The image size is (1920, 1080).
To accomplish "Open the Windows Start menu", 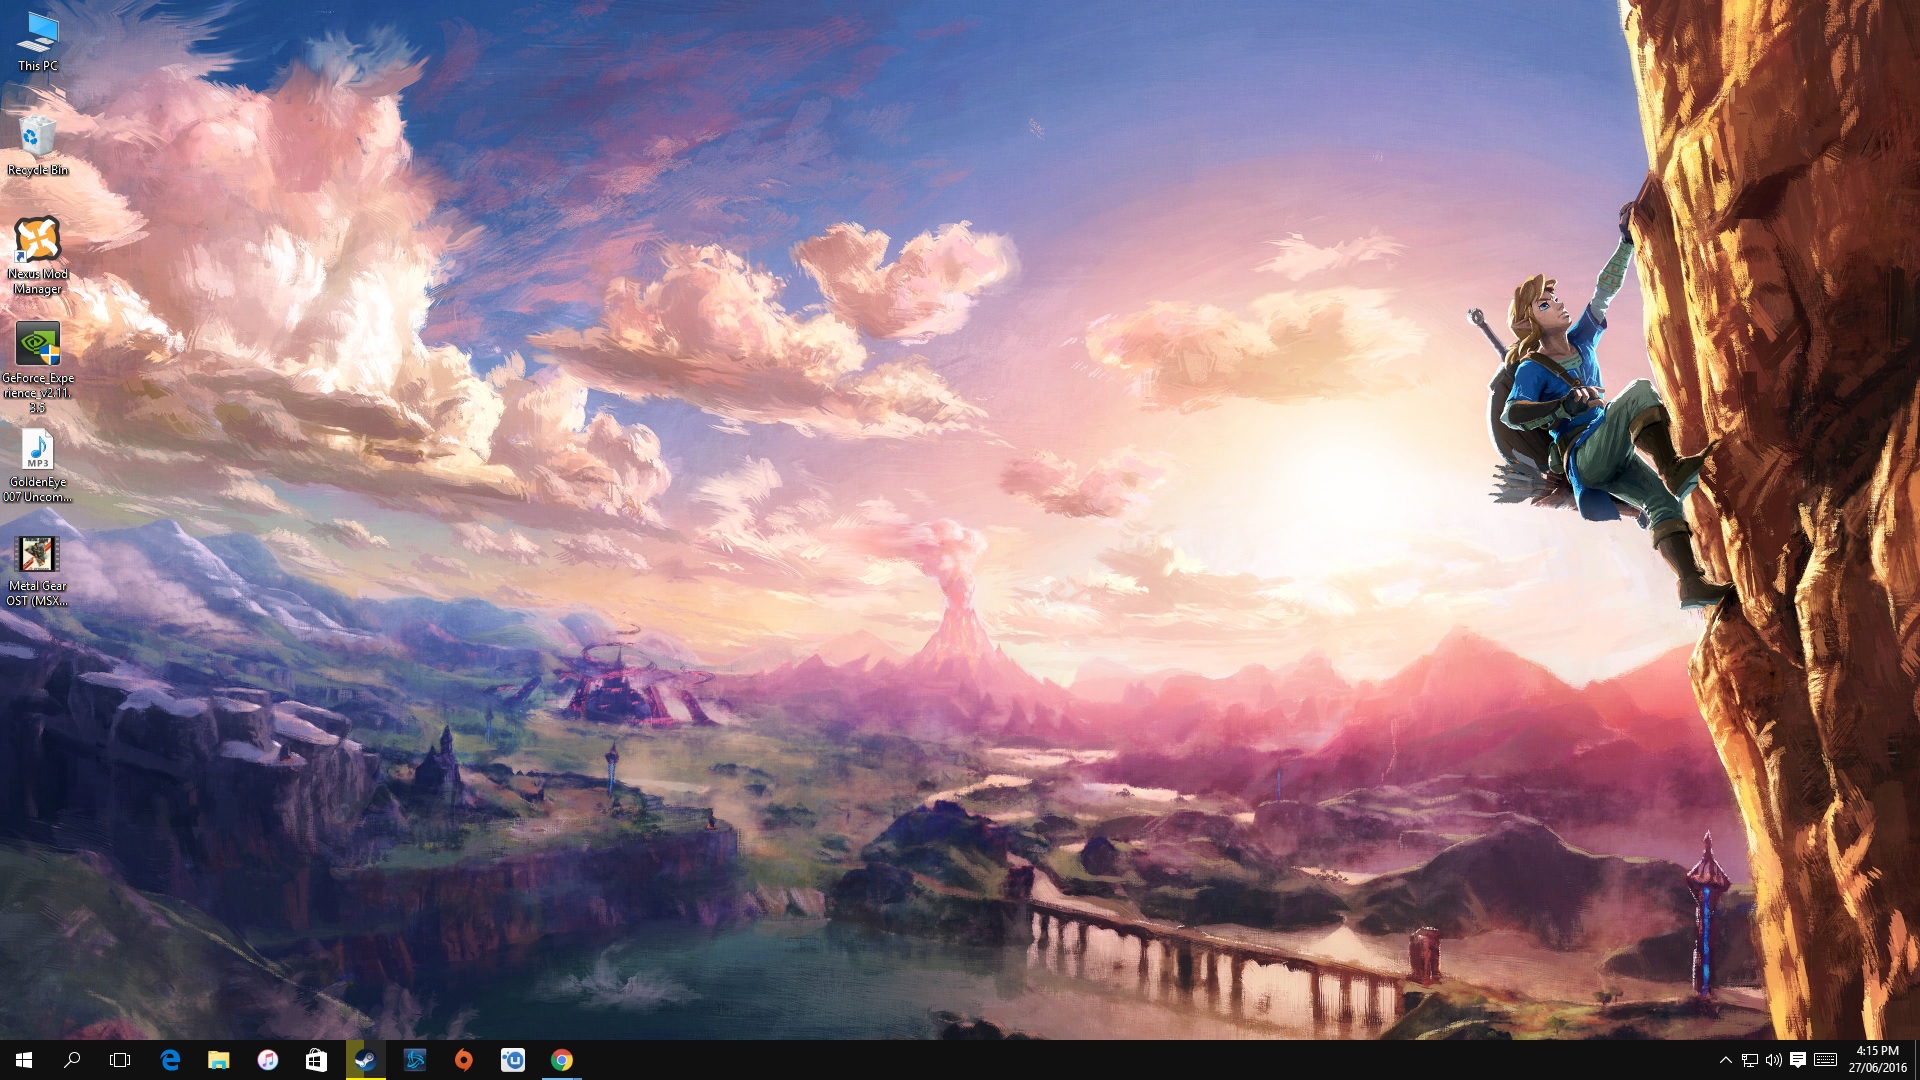I will (x=24, y=1060).
